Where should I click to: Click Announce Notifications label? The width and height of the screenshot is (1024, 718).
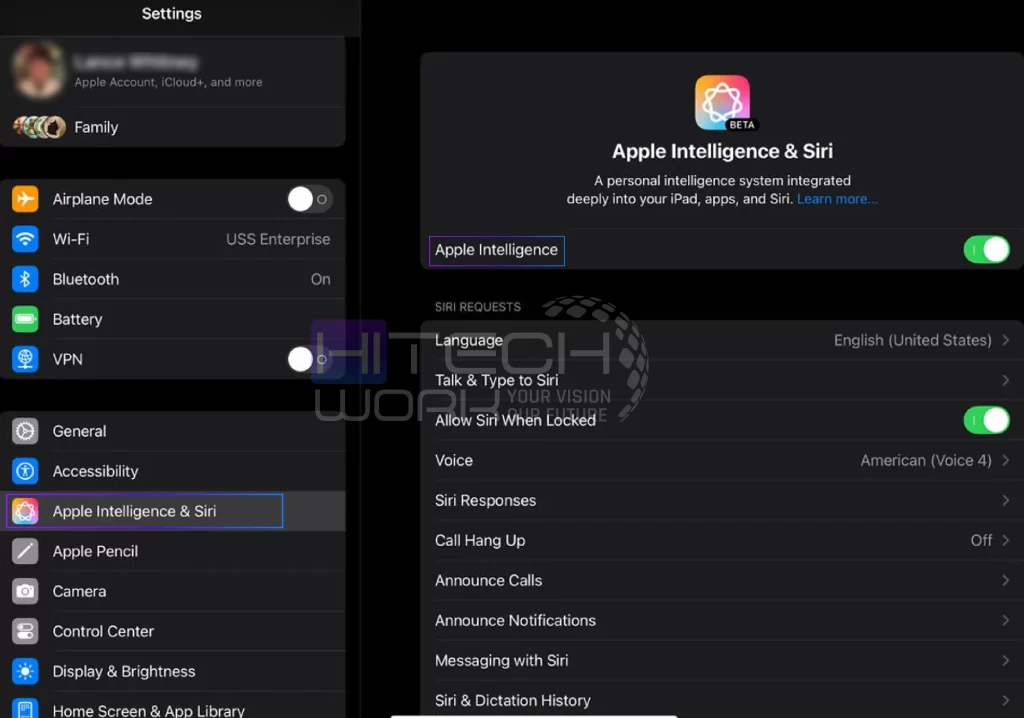click(515, 620)
